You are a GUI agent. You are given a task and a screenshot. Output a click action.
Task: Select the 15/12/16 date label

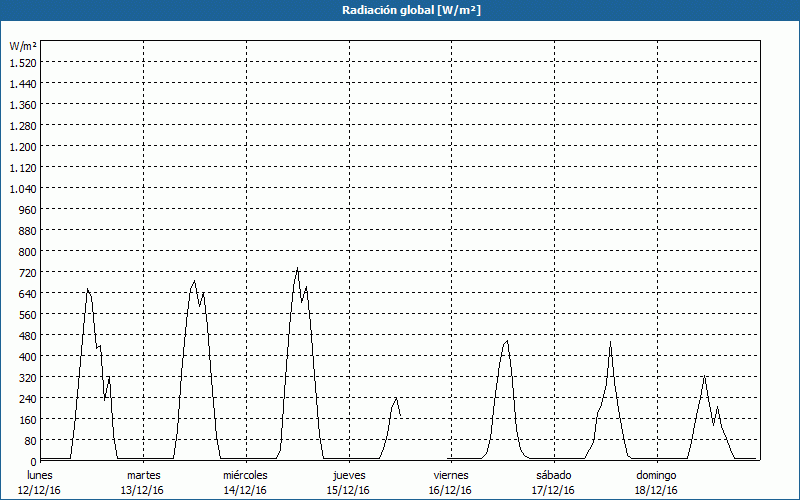point(349,490)
